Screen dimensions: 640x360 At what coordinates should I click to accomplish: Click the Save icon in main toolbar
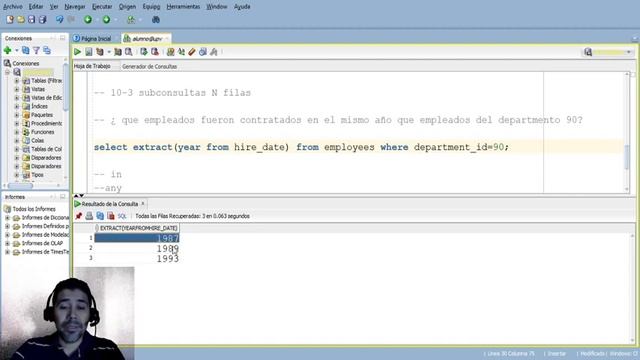[x=31, y=19]
